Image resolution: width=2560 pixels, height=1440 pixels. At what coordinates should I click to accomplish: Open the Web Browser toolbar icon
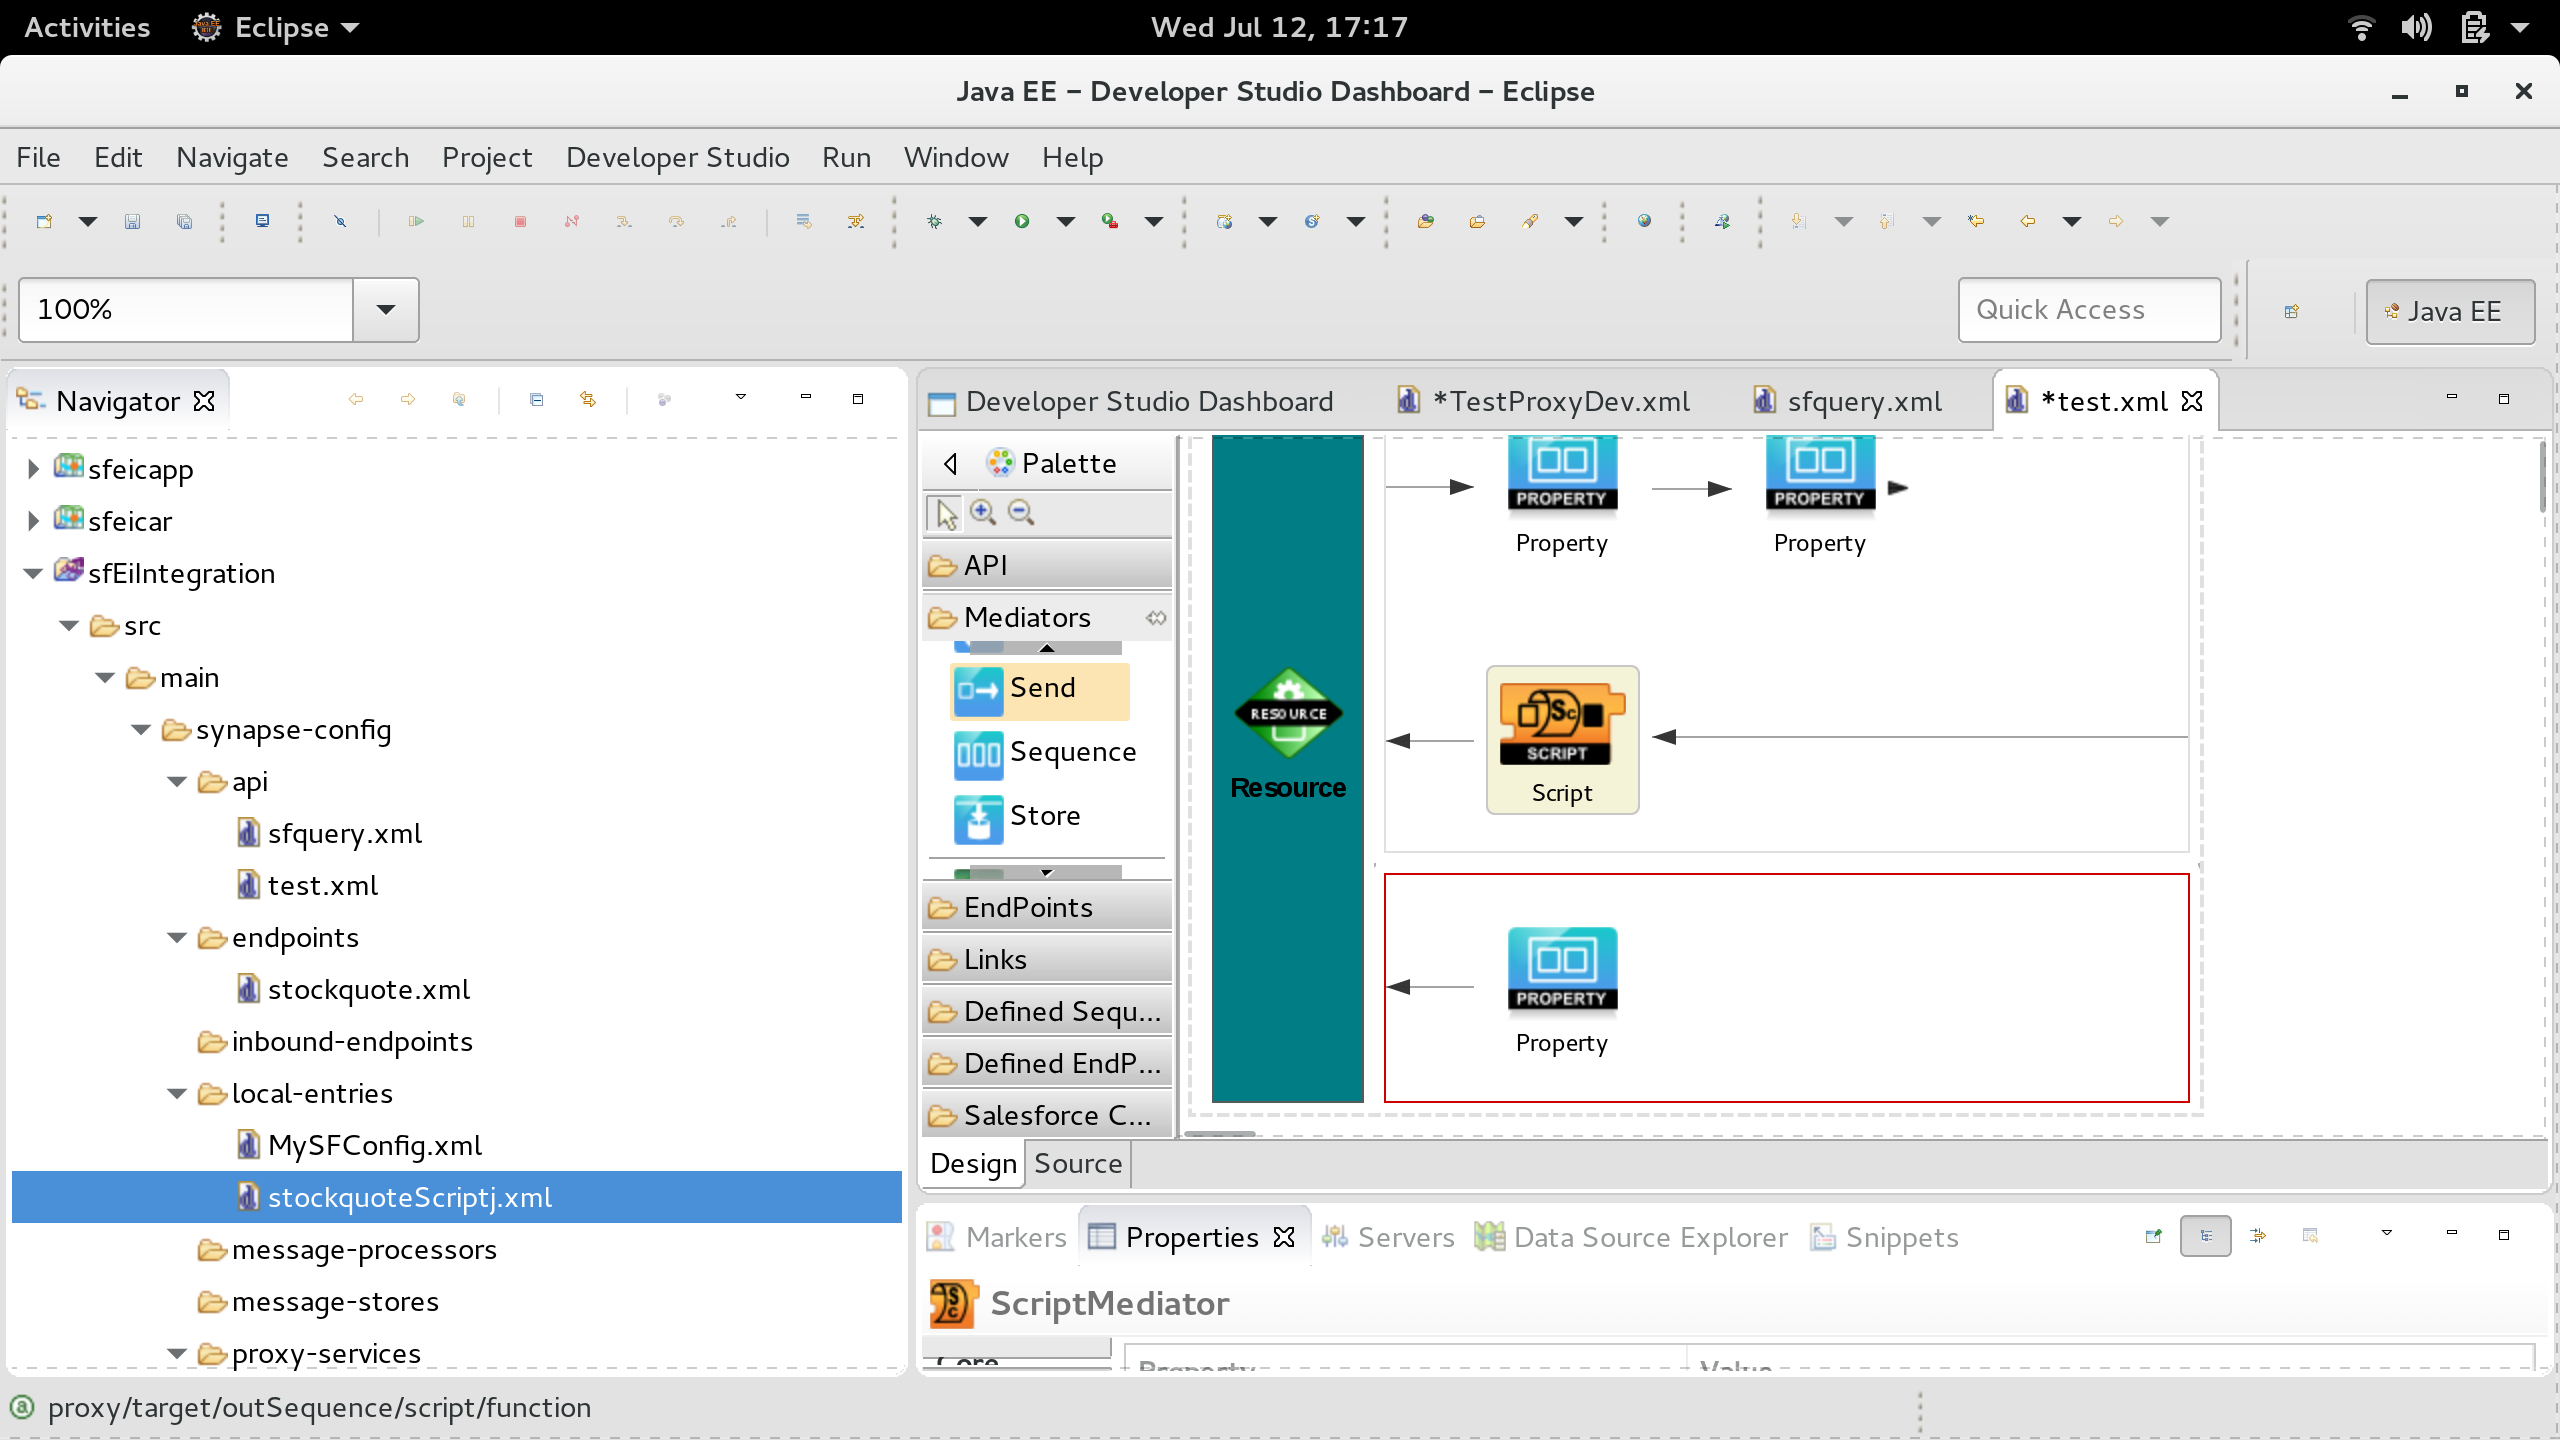[1644, 221]
